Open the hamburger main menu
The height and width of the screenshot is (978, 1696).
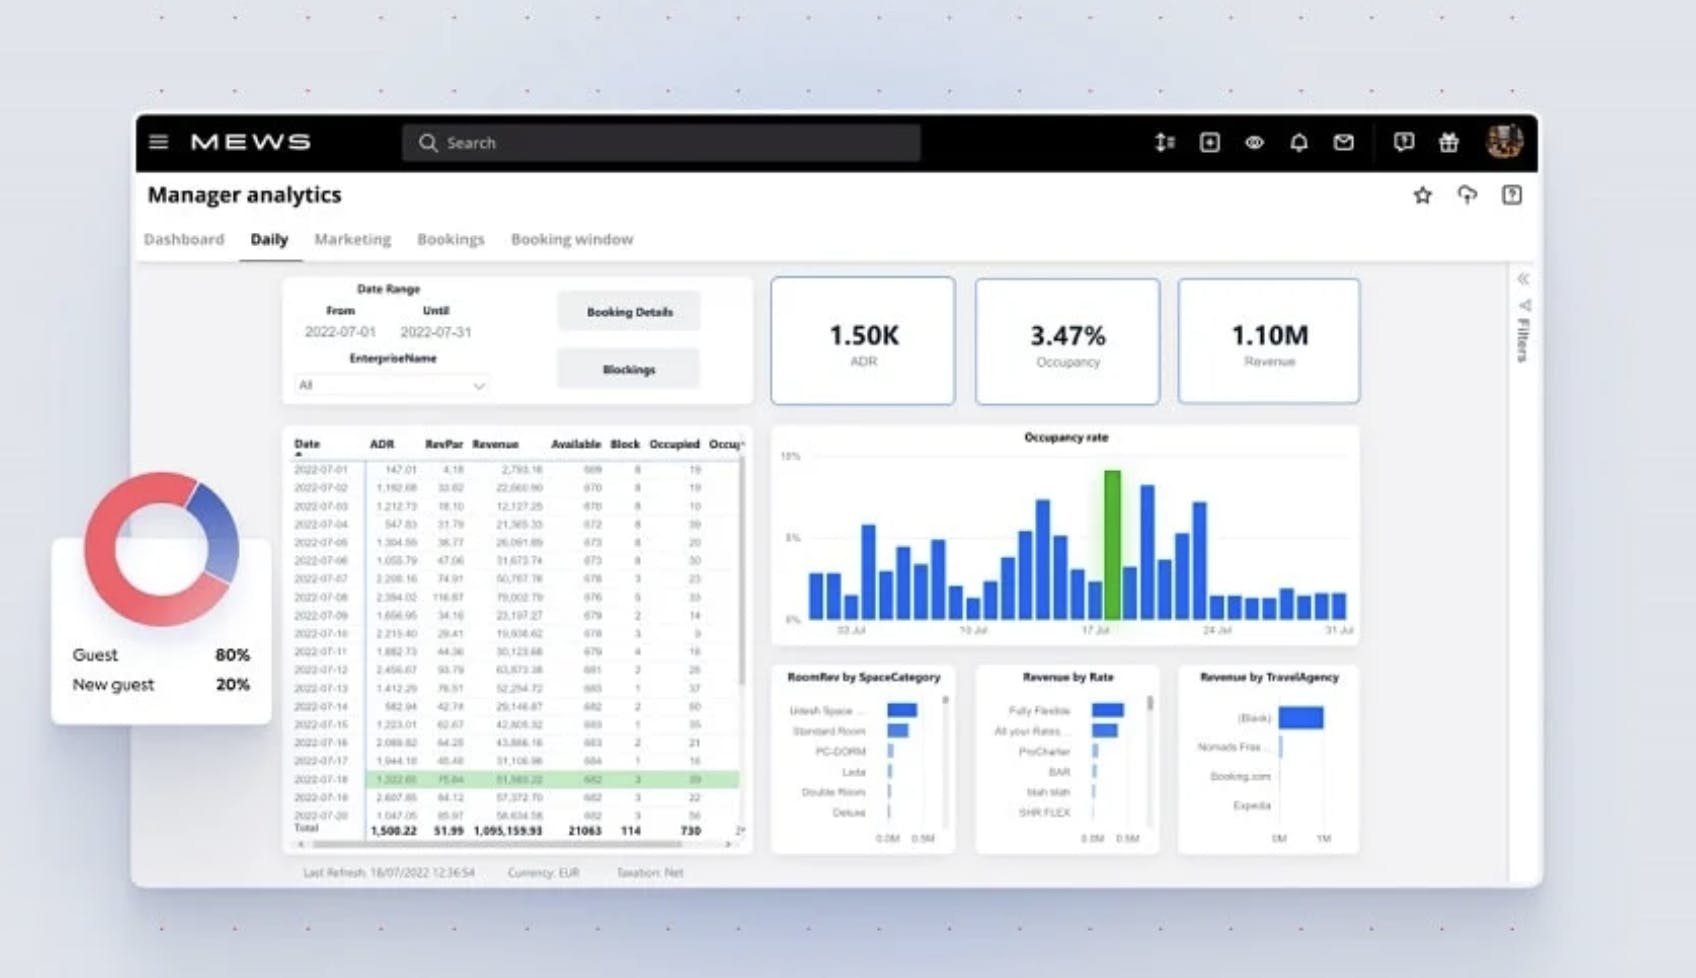158,142
